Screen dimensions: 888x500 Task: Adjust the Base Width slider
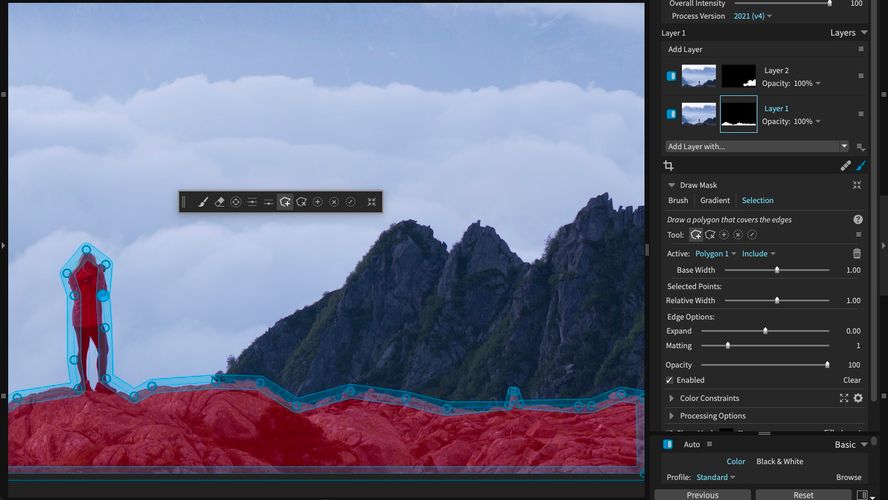(777, 270)
